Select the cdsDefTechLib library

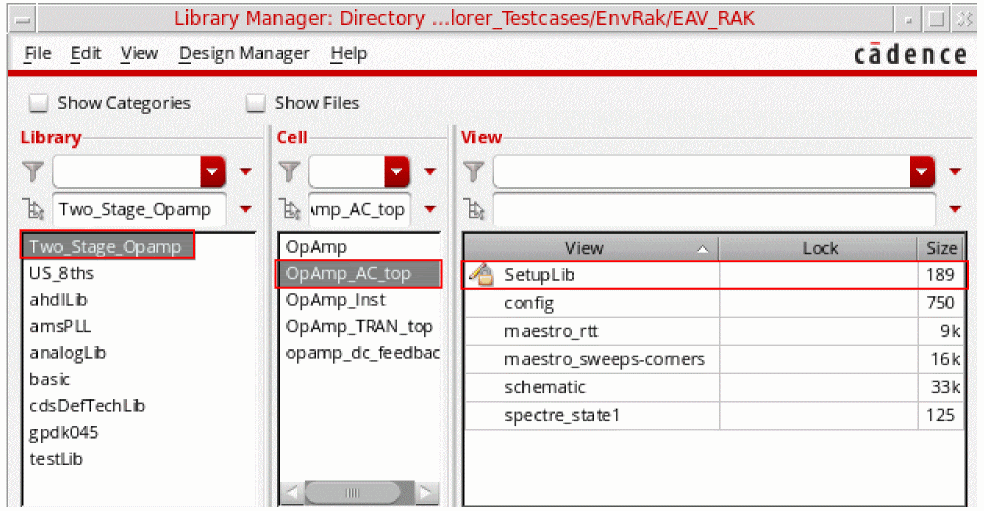click(x=87, y=406)
